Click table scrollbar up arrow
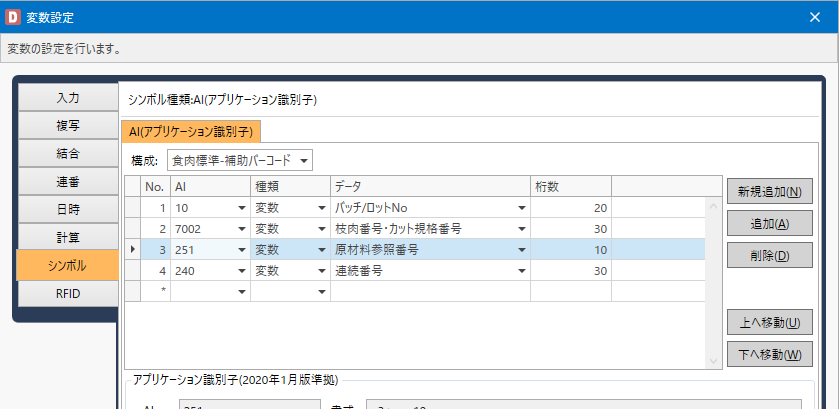 point(713,205)
